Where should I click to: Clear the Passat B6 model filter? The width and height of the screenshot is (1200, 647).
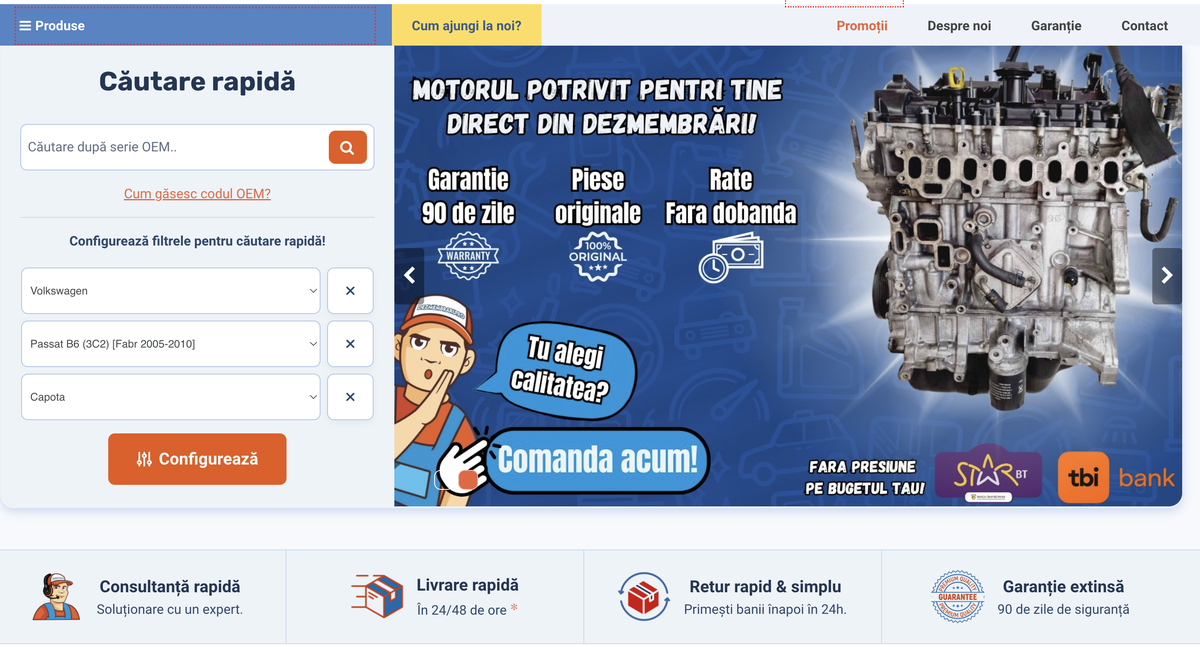click(x=350, y=344)
